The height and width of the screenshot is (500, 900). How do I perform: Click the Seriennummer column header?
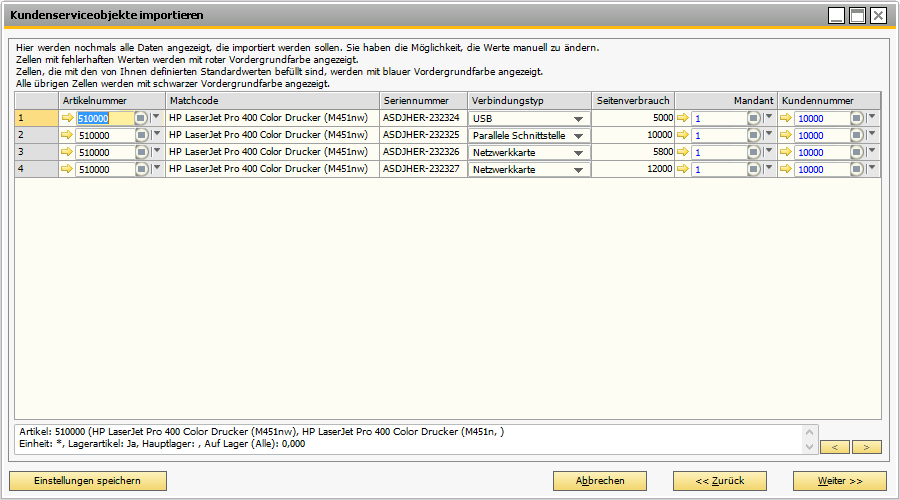coord(424,100)
